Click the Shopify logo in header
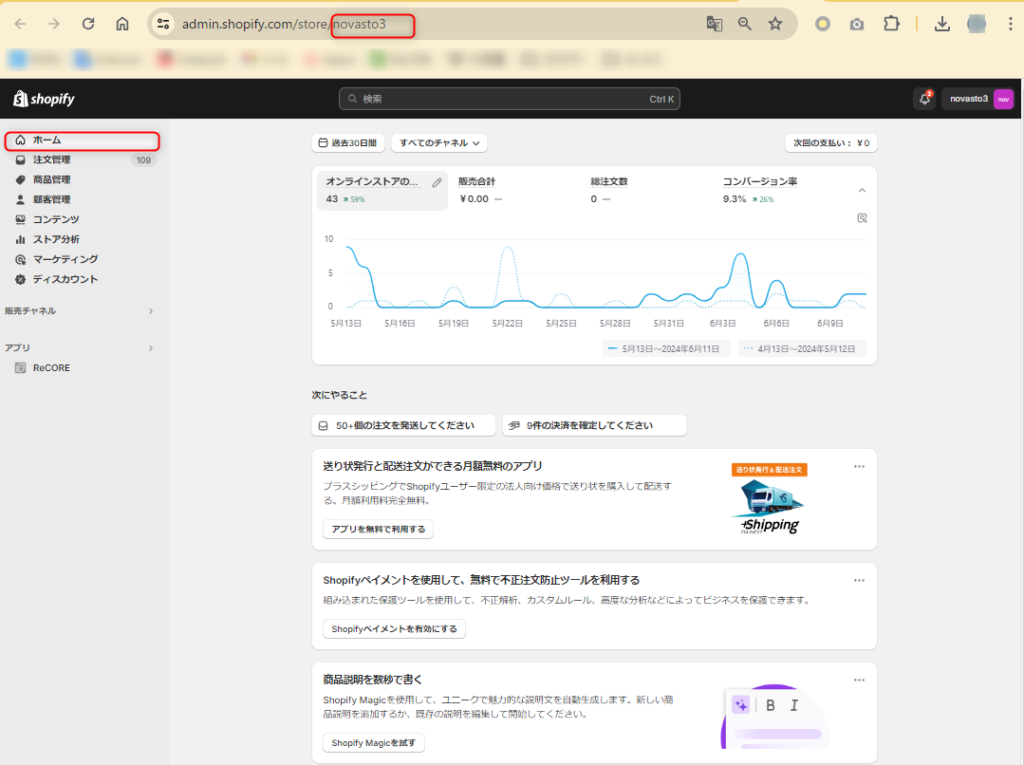Screen dimensions: 1024x765 click(44, 99)
